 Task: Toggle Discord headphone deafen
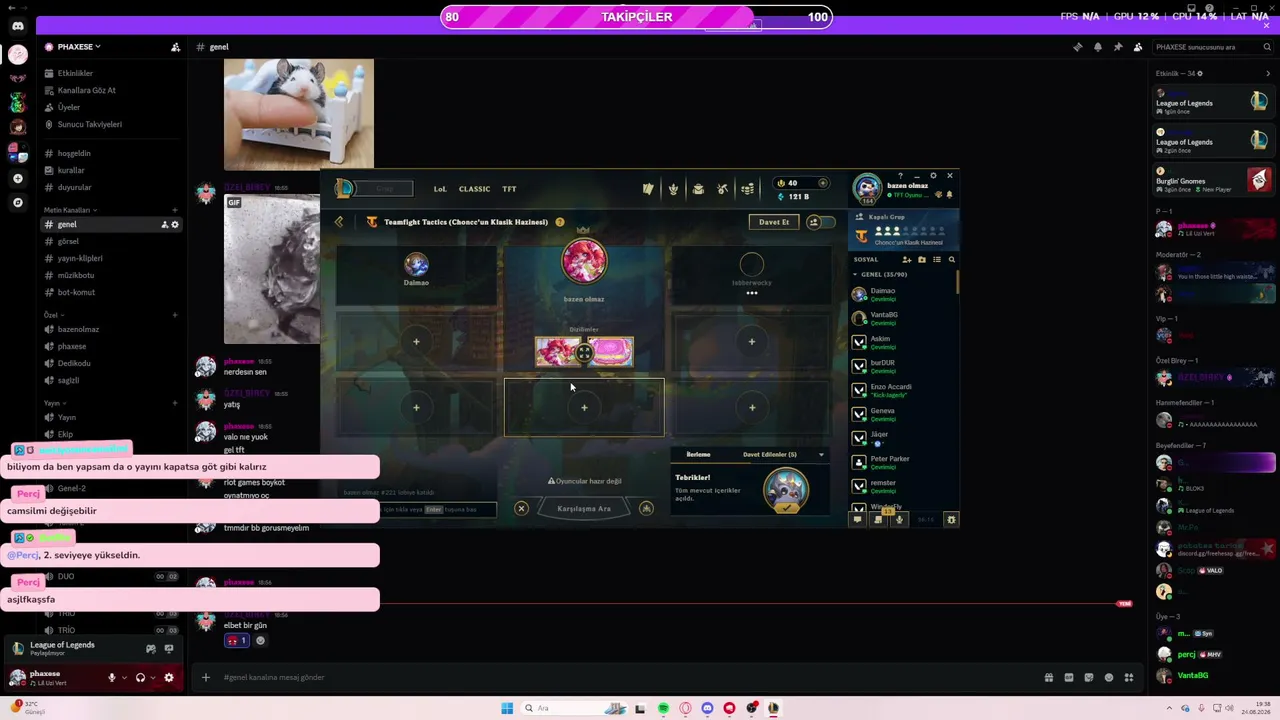[x=140, y=677]
